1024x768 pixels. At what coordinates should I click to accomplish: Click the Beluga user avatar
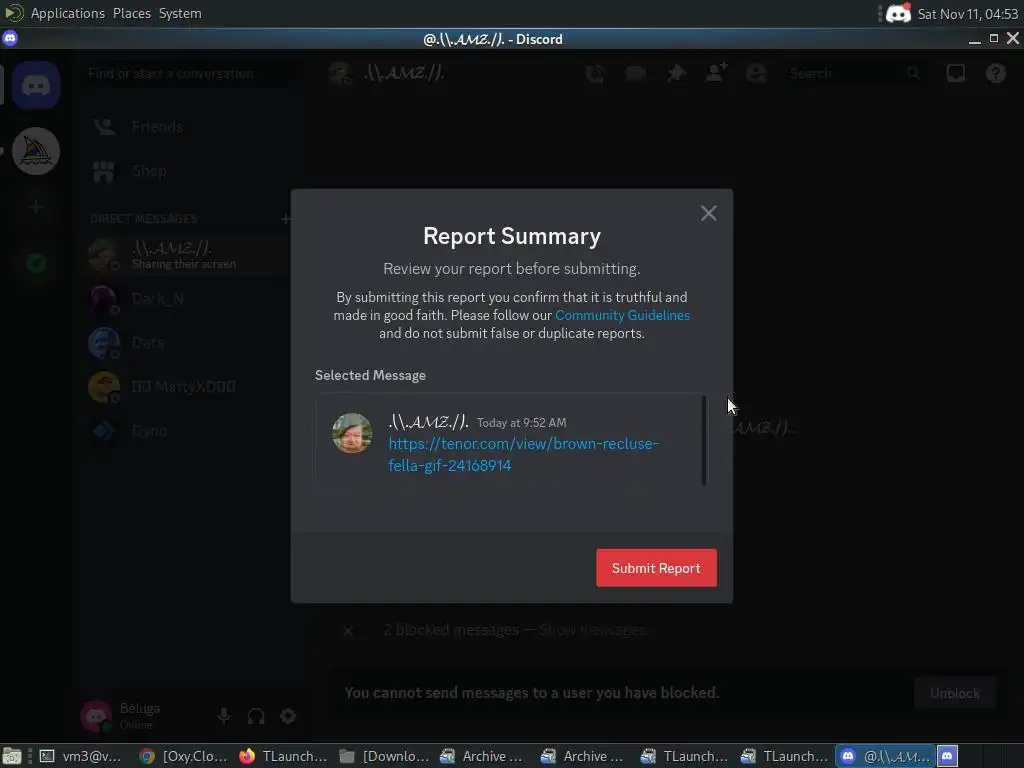point(96,716)
